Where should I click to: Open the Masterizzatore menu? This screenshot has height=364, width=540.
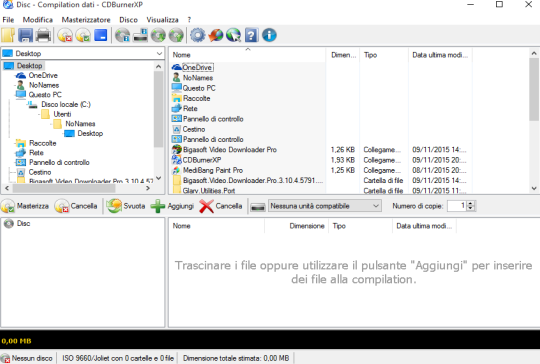(86, 20)
